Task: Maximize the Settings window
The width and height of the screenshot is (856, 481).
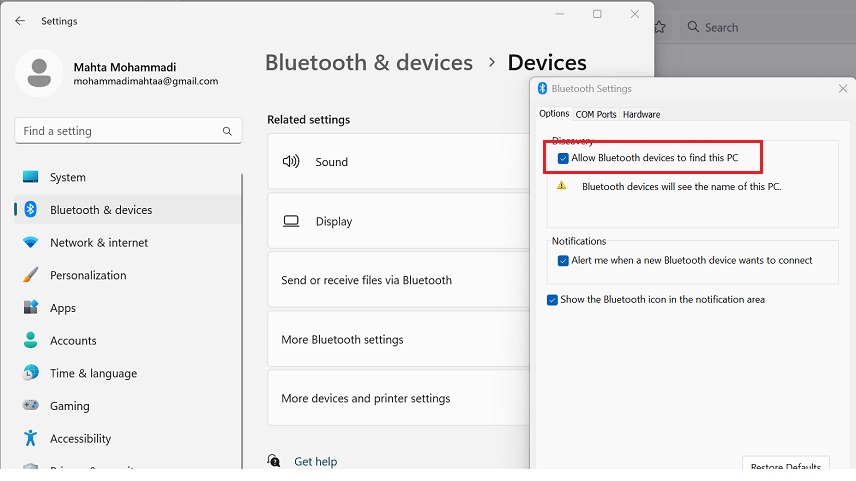Action: (x=597, y=14)
